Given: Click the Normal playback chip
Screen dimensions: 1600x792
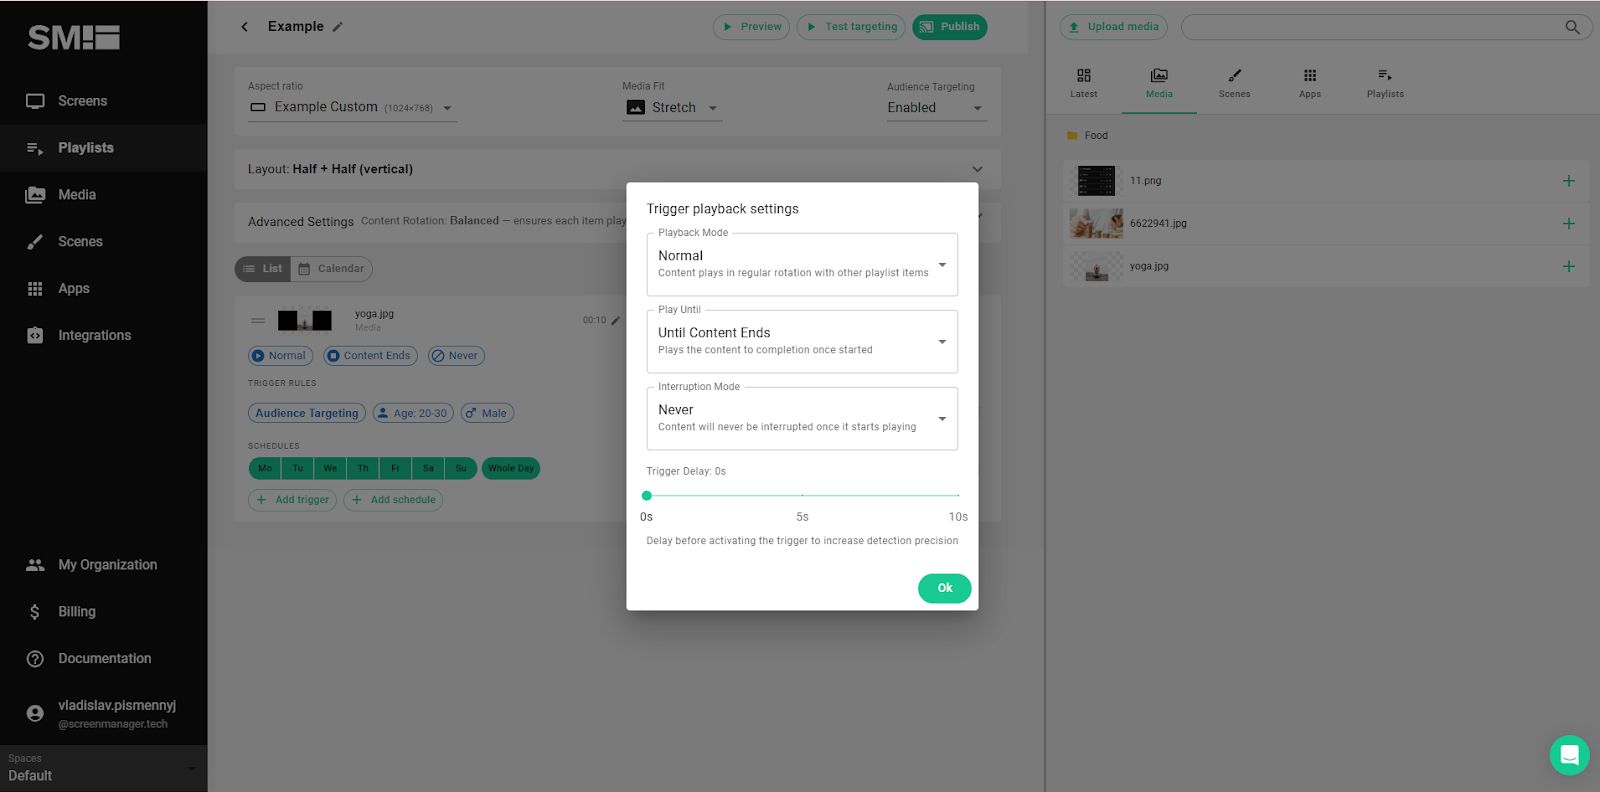Looking at the screenshot, I should coord(280,356).
